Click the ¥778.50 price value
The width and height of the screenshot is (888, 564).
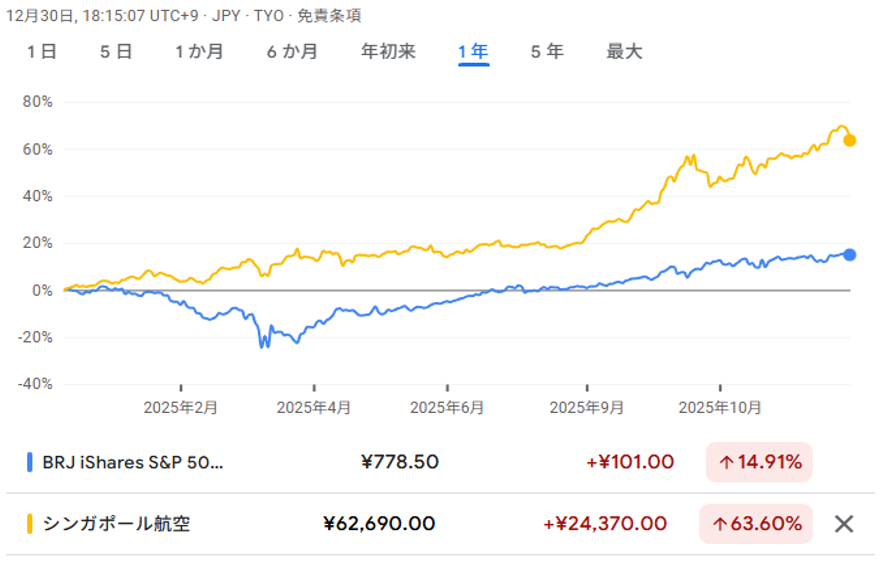coord(399,462)
